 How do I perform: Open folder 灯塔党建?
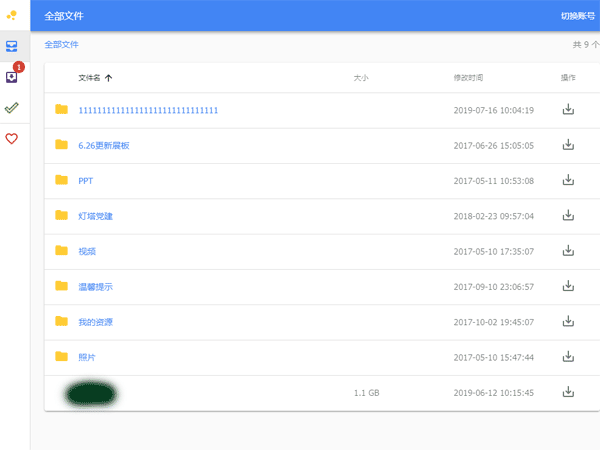click(x=95, y=216)
